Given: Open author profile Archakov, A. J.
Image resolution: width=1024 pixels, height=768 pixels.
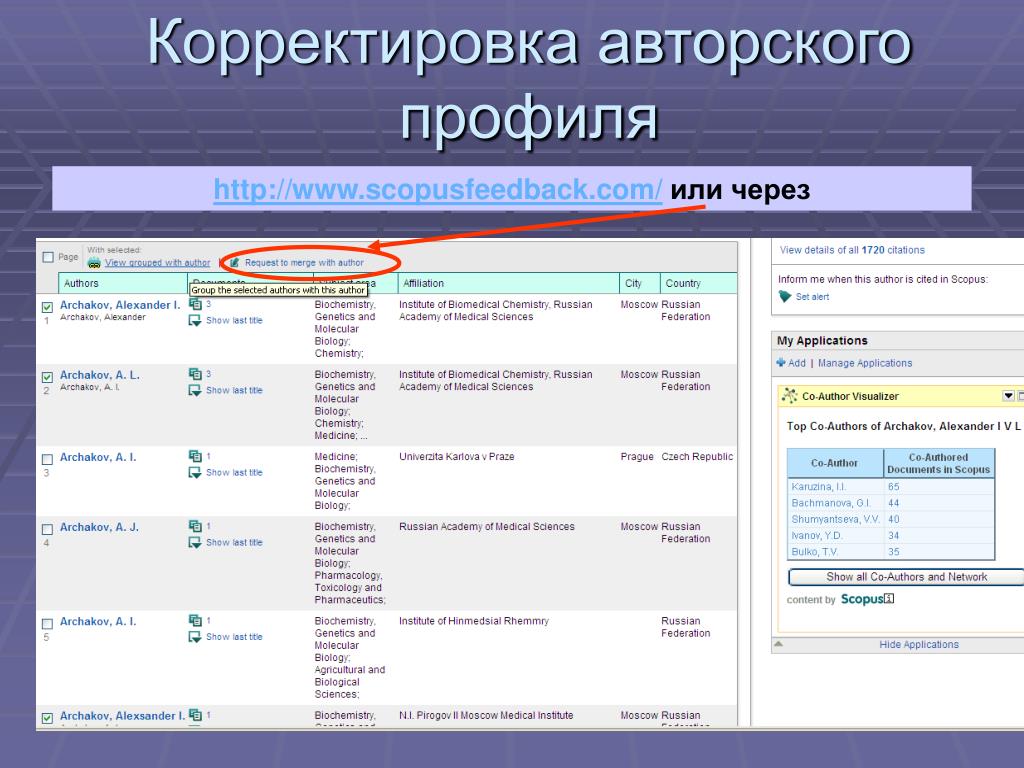Looking at the screenshot, I should click(x=99, y=527).
